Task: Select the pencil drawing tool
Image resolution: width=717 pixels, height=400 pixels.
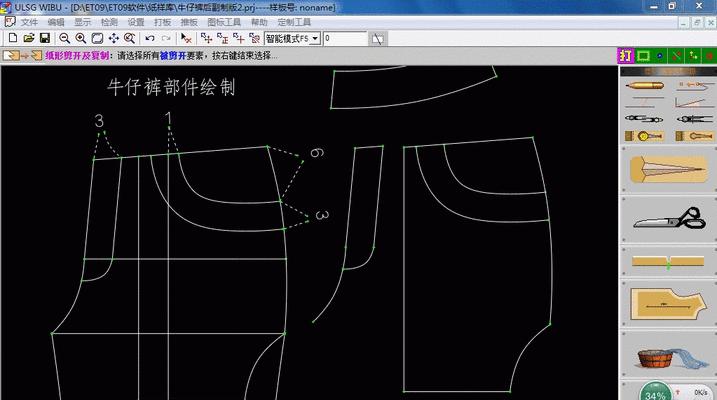Action: point(645,85)
